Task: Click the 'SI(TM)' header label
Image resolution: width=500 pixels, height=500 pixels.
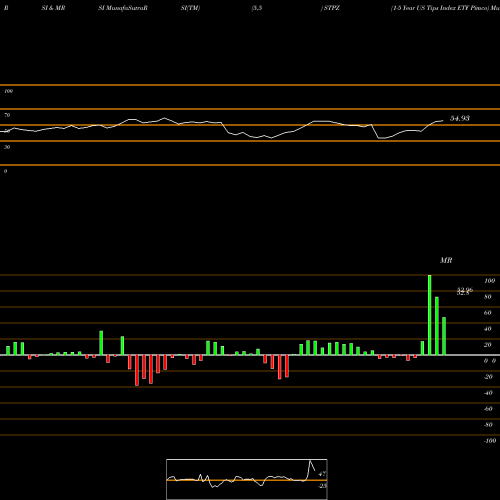Action: pyautogui.click(x=190, y=8)
